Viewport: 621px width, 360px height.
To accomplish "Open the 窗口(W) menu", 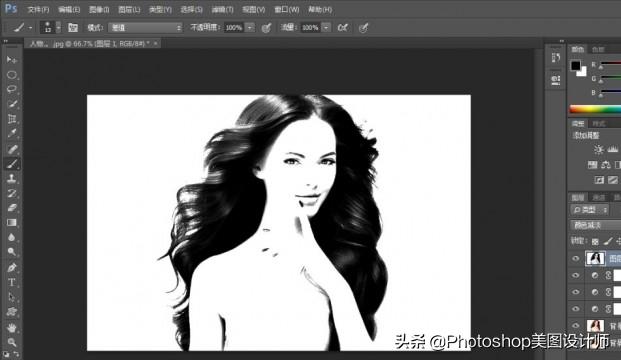I will coord(287,9).
